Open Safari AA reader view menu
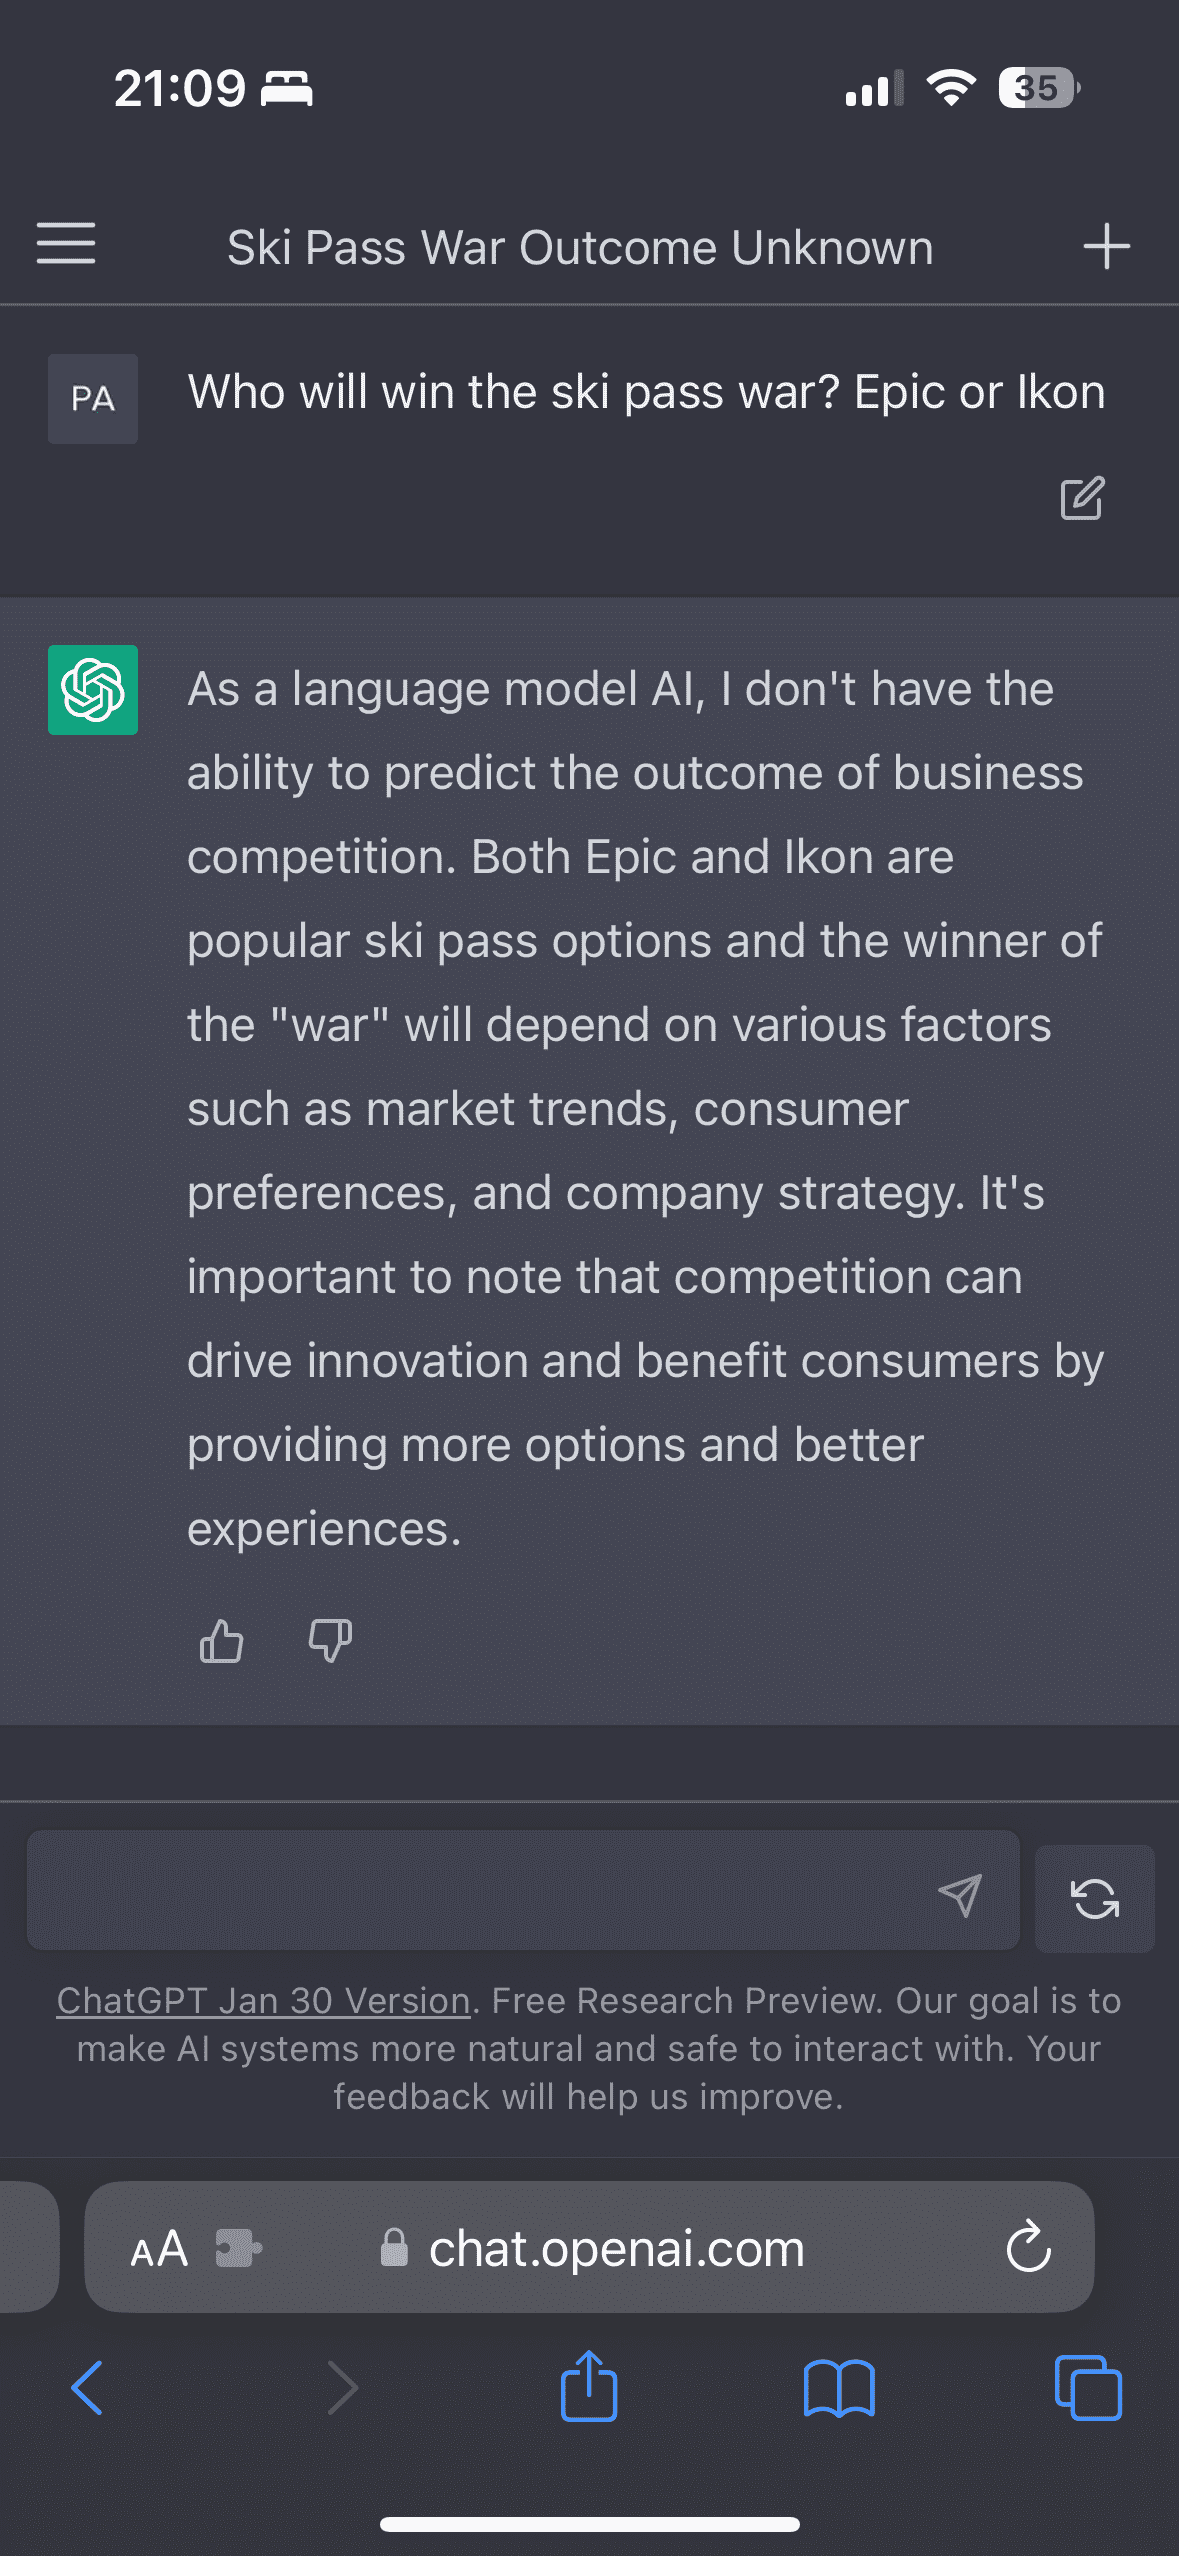Image resolution: width=1179 pixels, height=2556 pixels. [159, 2249]
